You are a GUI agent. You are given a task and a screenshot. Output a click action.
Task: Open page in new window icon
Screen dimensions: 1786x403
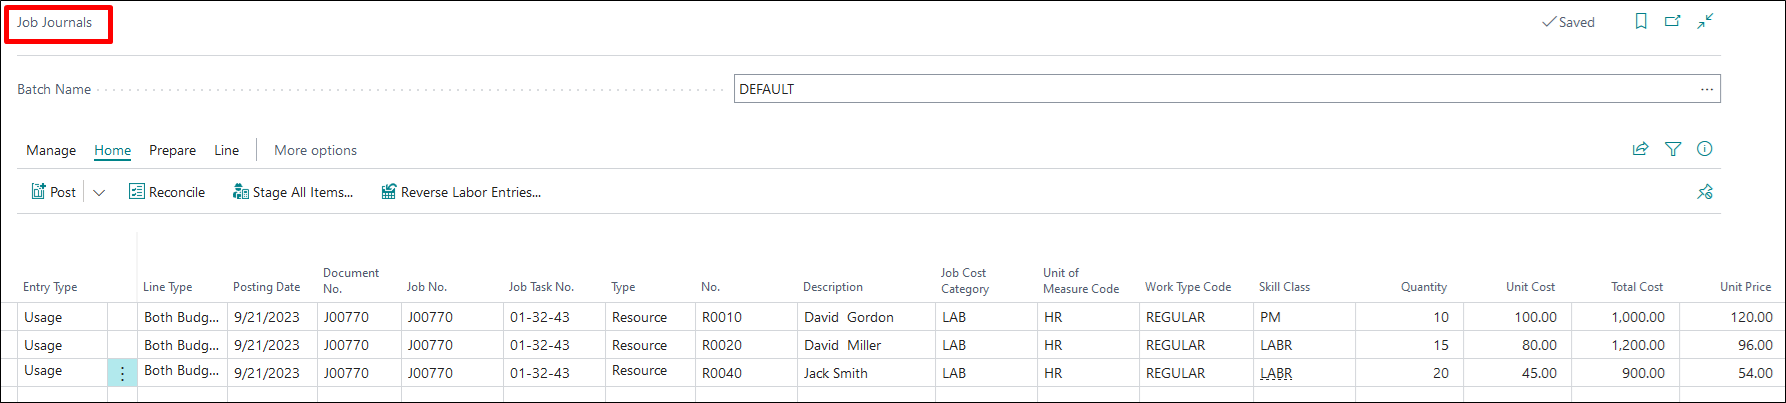(1673, 21)
